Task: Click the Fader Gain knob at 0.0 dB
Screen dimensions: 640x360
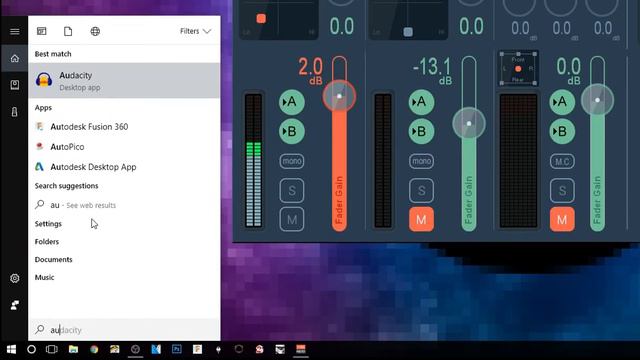Action: pos(597,100)
